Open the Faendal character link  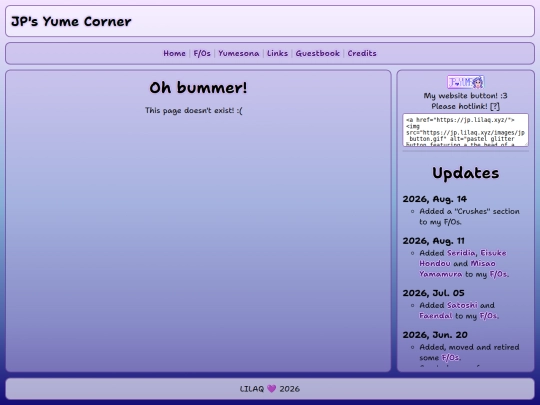[x=436, y=315]
